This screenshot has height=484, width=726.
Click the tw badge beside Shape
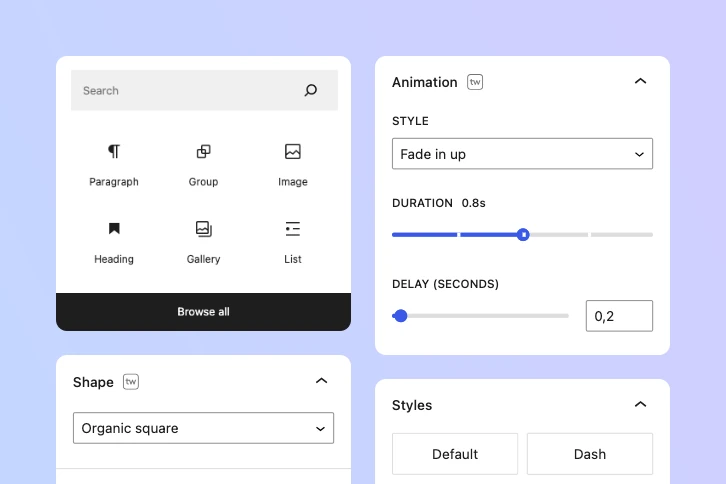[131, 382]
